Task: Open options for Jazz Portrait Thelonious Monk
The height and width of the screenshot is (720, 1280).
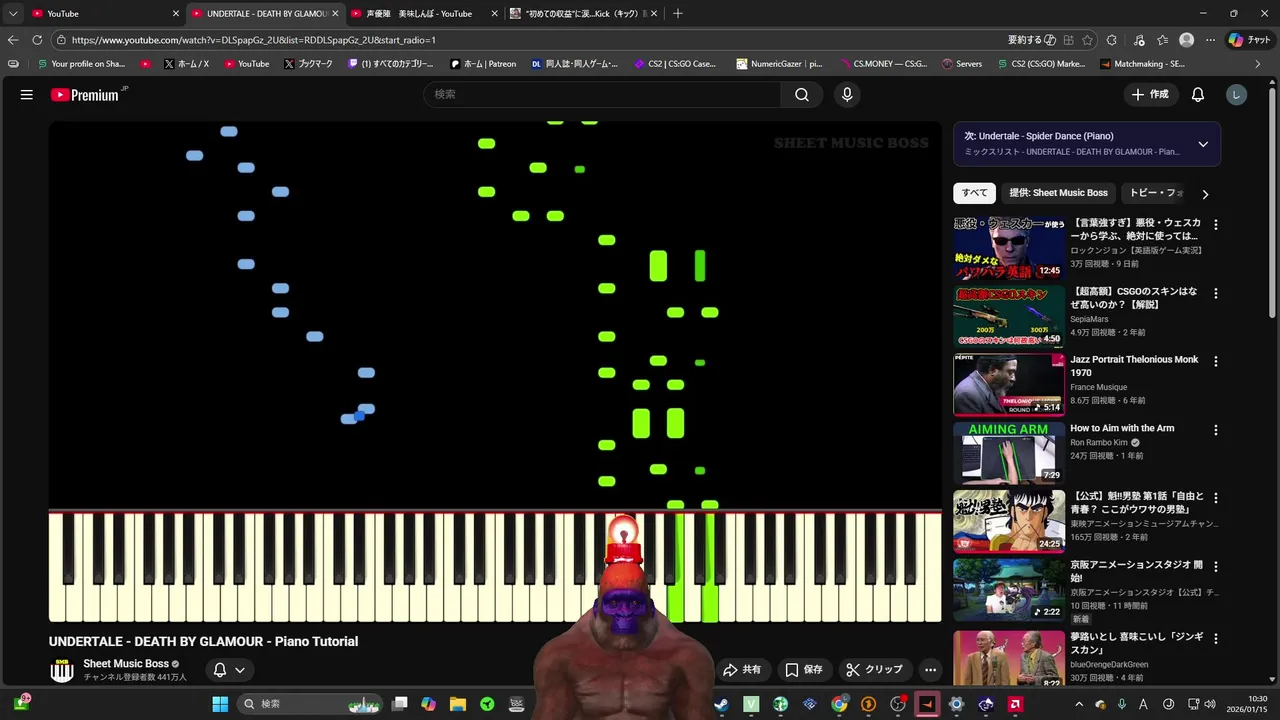Action: coord(1216,361)
